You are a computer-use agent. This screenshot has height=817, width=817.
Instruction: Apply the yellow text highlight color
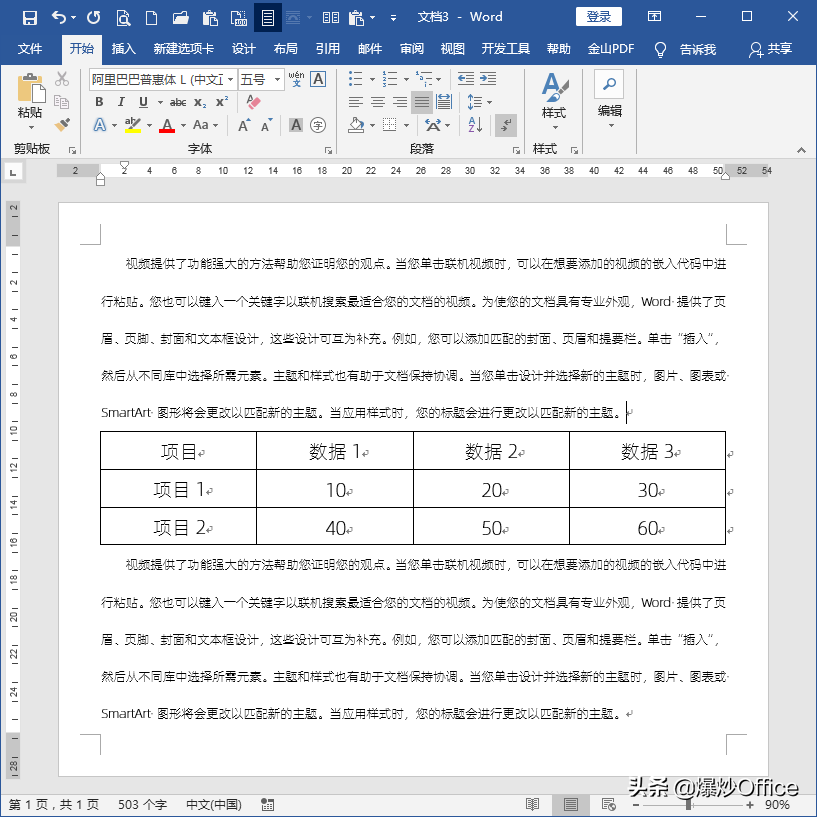pyautogui.click(x=132, y=125)
